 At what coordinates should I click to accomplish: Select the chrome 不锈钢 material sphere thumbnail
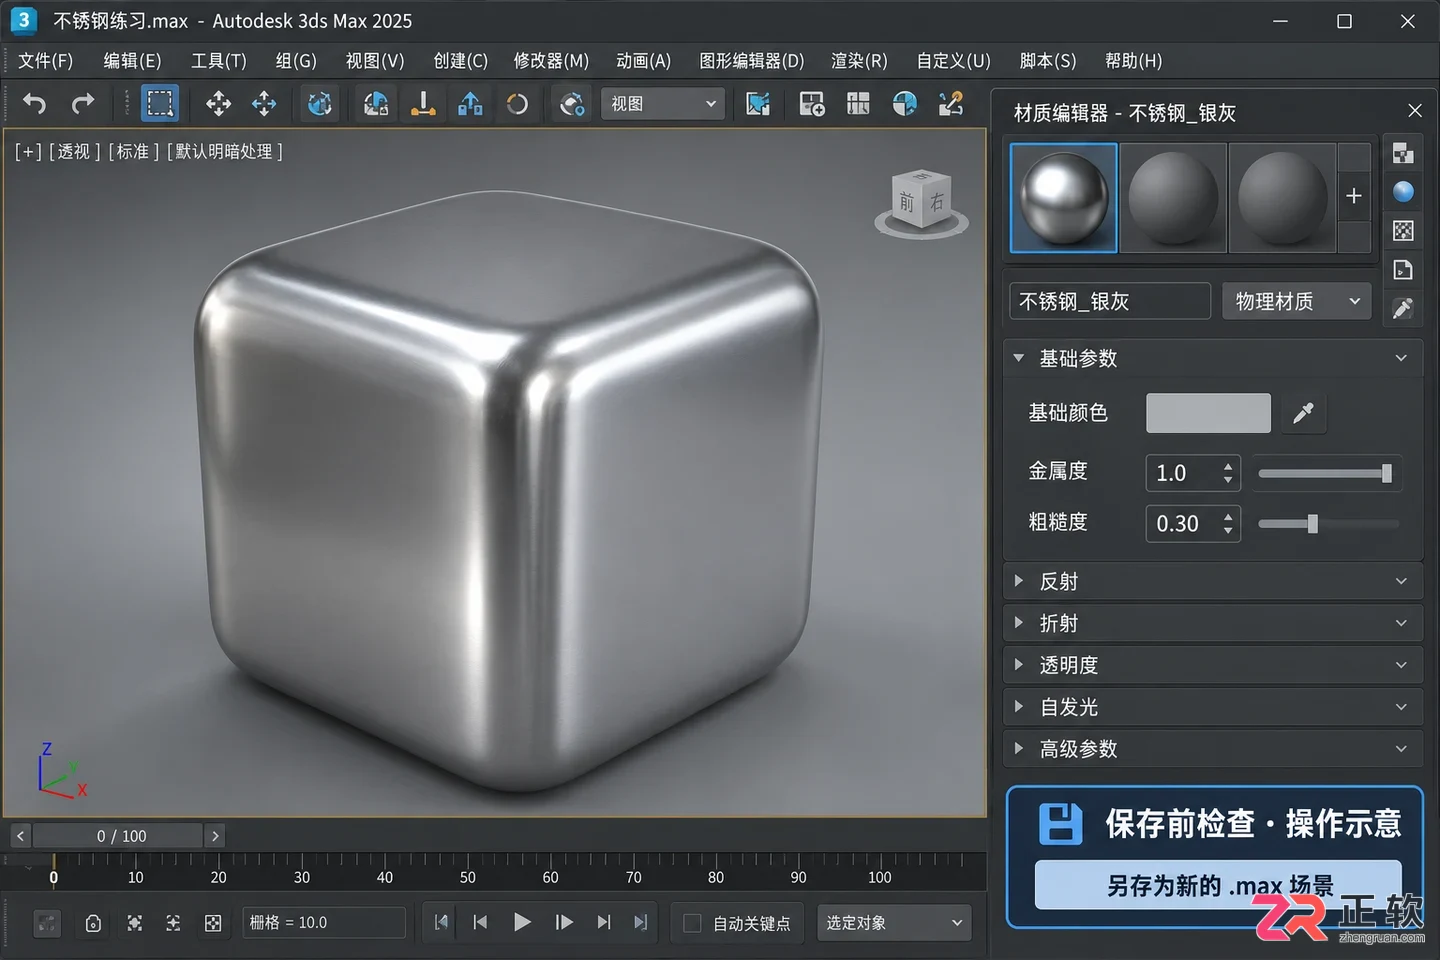(1064, 197)
